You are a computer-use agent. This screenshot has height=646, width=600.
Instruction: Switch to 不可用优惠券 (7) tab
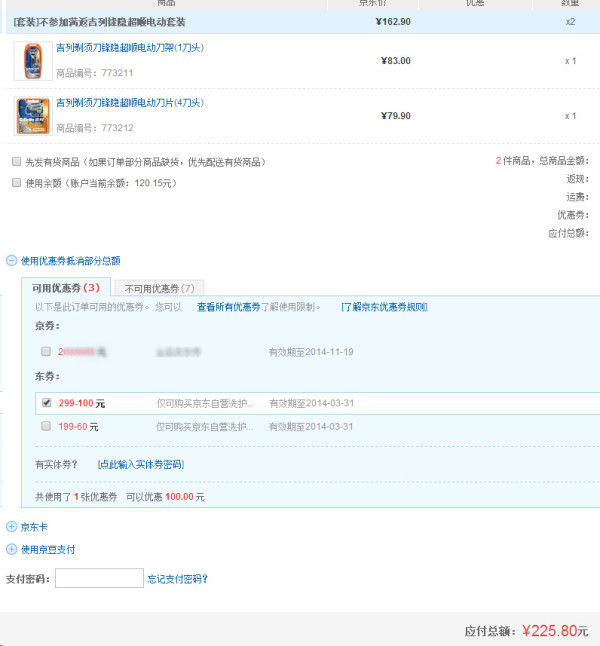tap(159, 288)
